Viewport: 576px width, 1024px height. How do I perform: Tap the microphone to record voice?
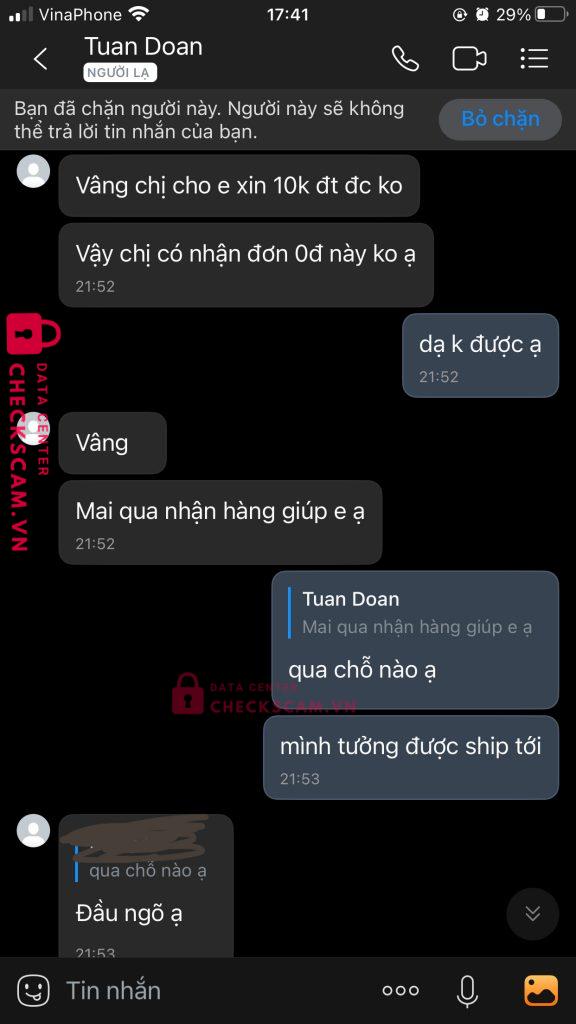pos(466,991)
